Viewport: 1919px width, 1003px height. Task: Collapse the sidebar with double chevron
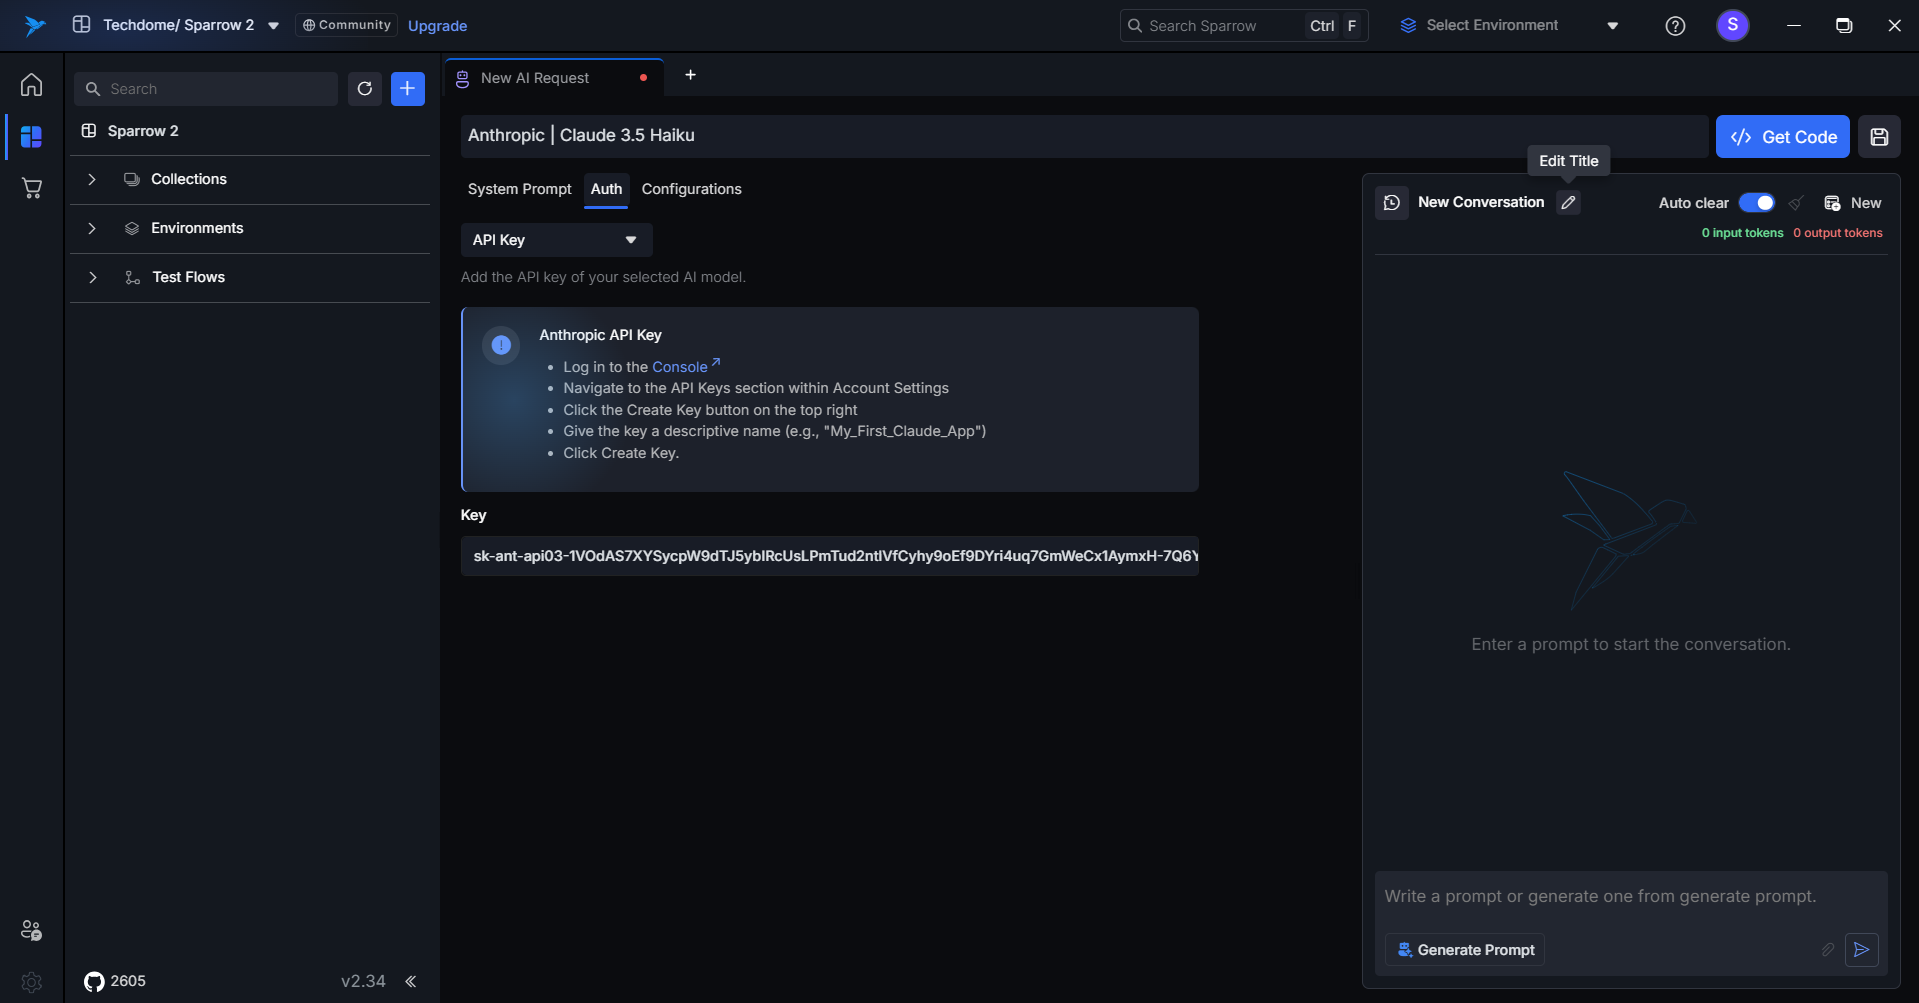coord(411,981)
